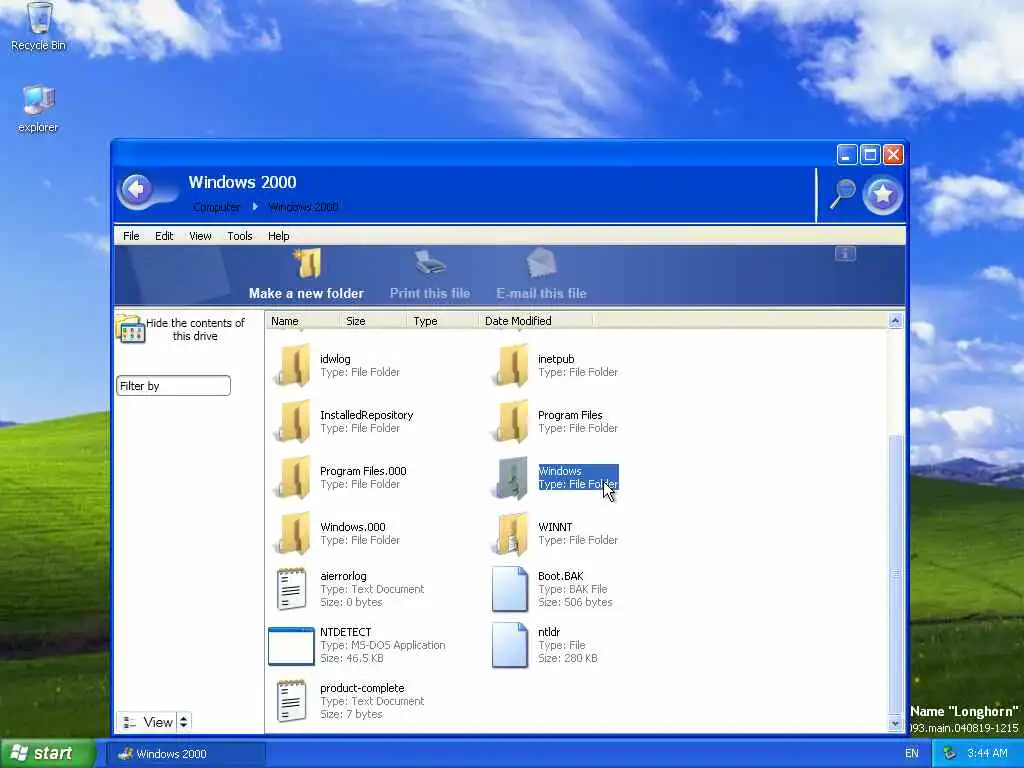Select the Program Files folder icon

click(511, 422)
